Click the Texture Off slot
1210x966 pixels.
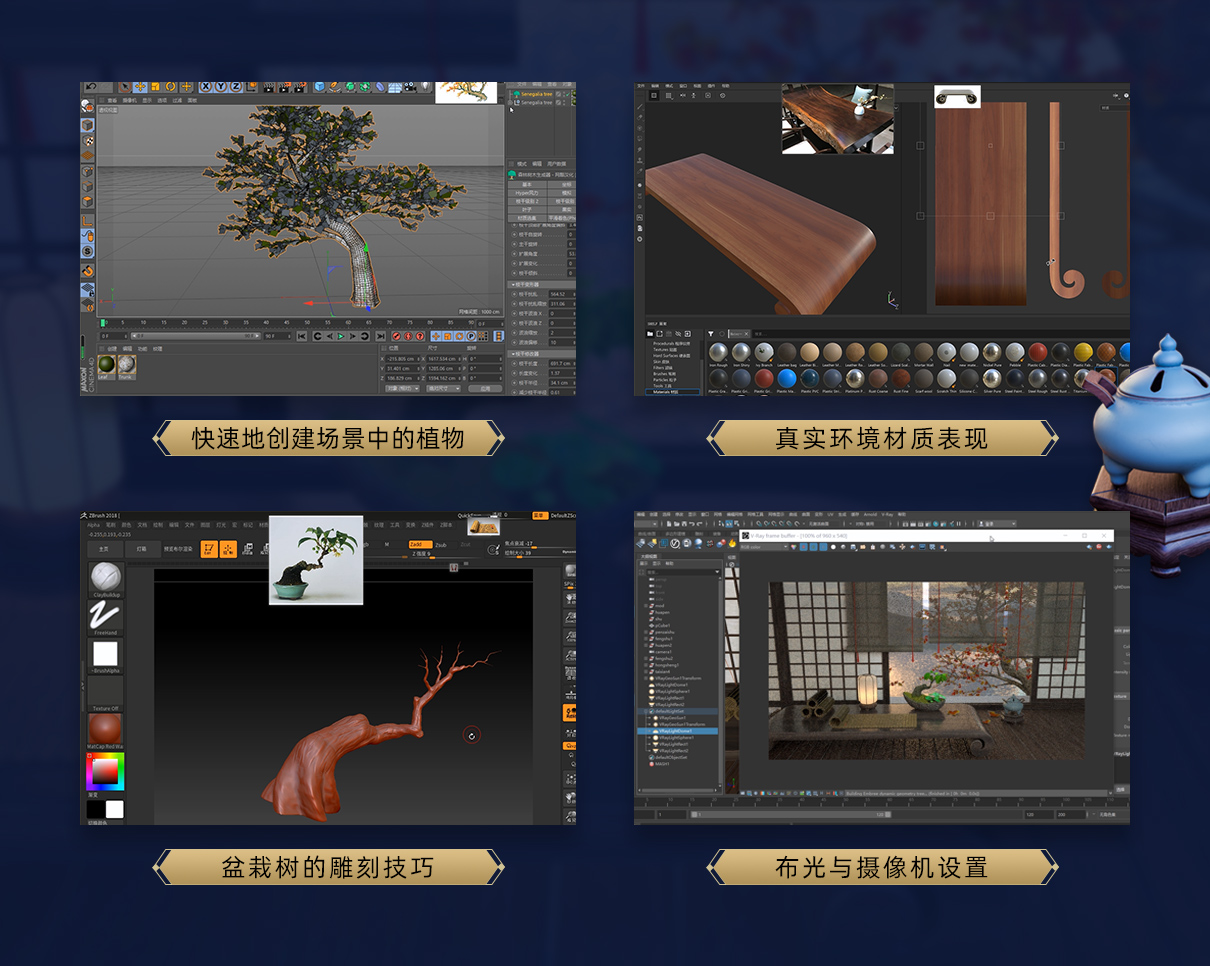pos(105,692)
